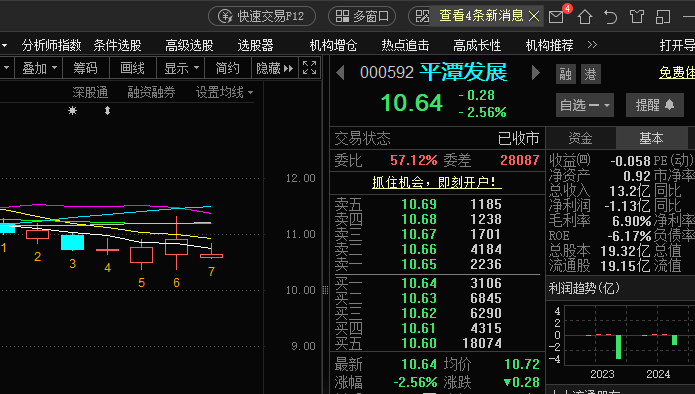Click the 深股通 label
This screenshot has height=394, width=695.
tap(90, 92)
